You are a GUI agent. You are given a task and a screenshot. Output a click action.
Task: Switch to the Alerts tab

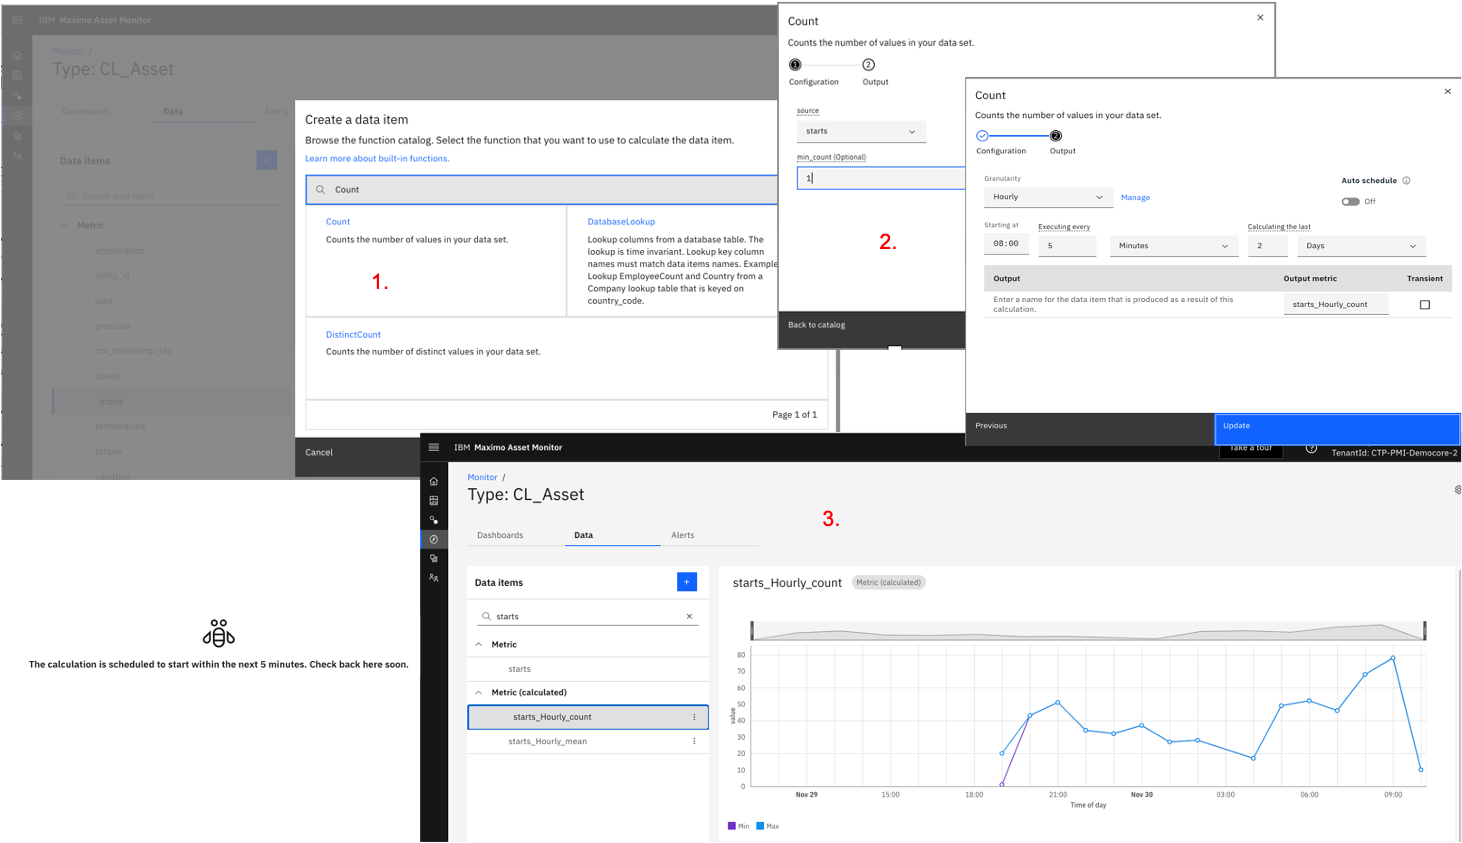click(682, 535)
